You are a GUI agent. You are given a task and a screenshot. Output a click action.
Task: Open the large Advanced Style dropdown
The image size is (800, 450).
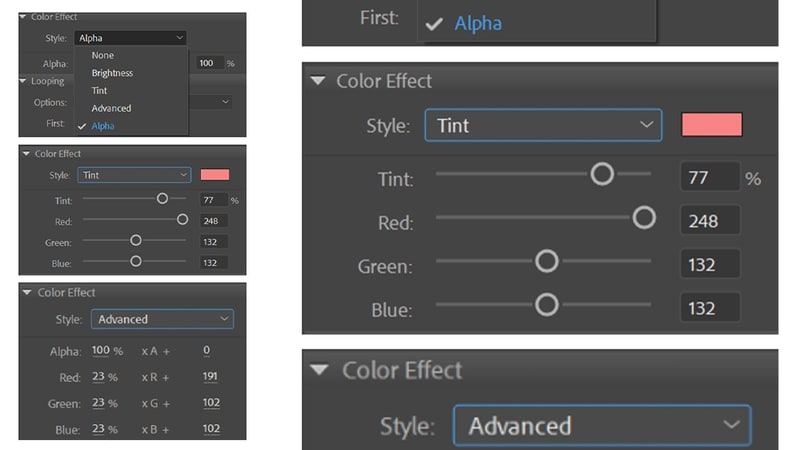click(x=601, y=426)
